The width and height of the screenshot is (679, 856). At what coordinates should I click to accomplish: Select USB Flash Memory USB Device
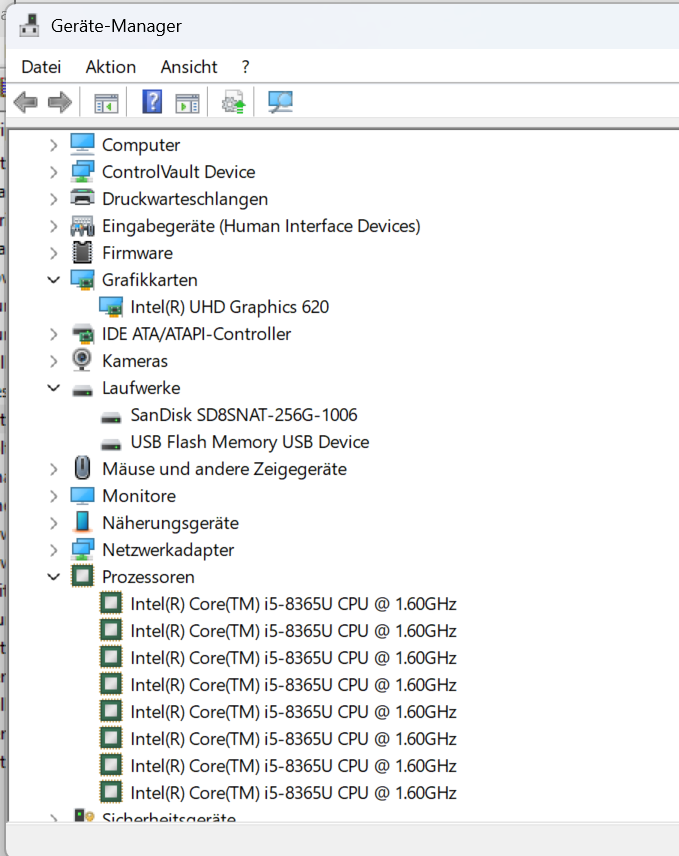[250, 442]
